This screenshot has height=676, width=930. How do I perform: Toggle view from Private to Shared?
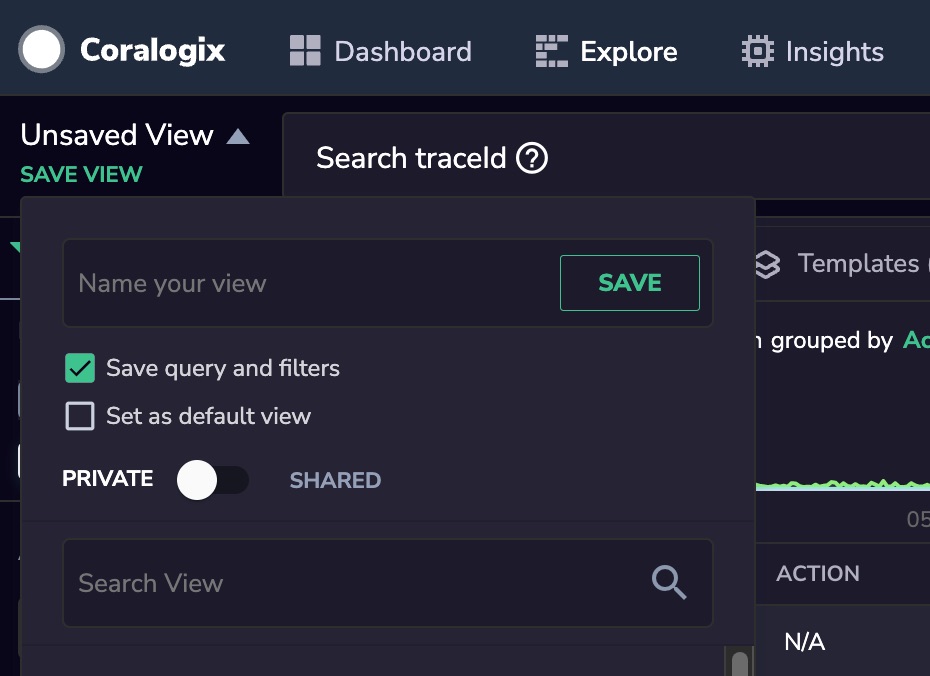point(212,480)
